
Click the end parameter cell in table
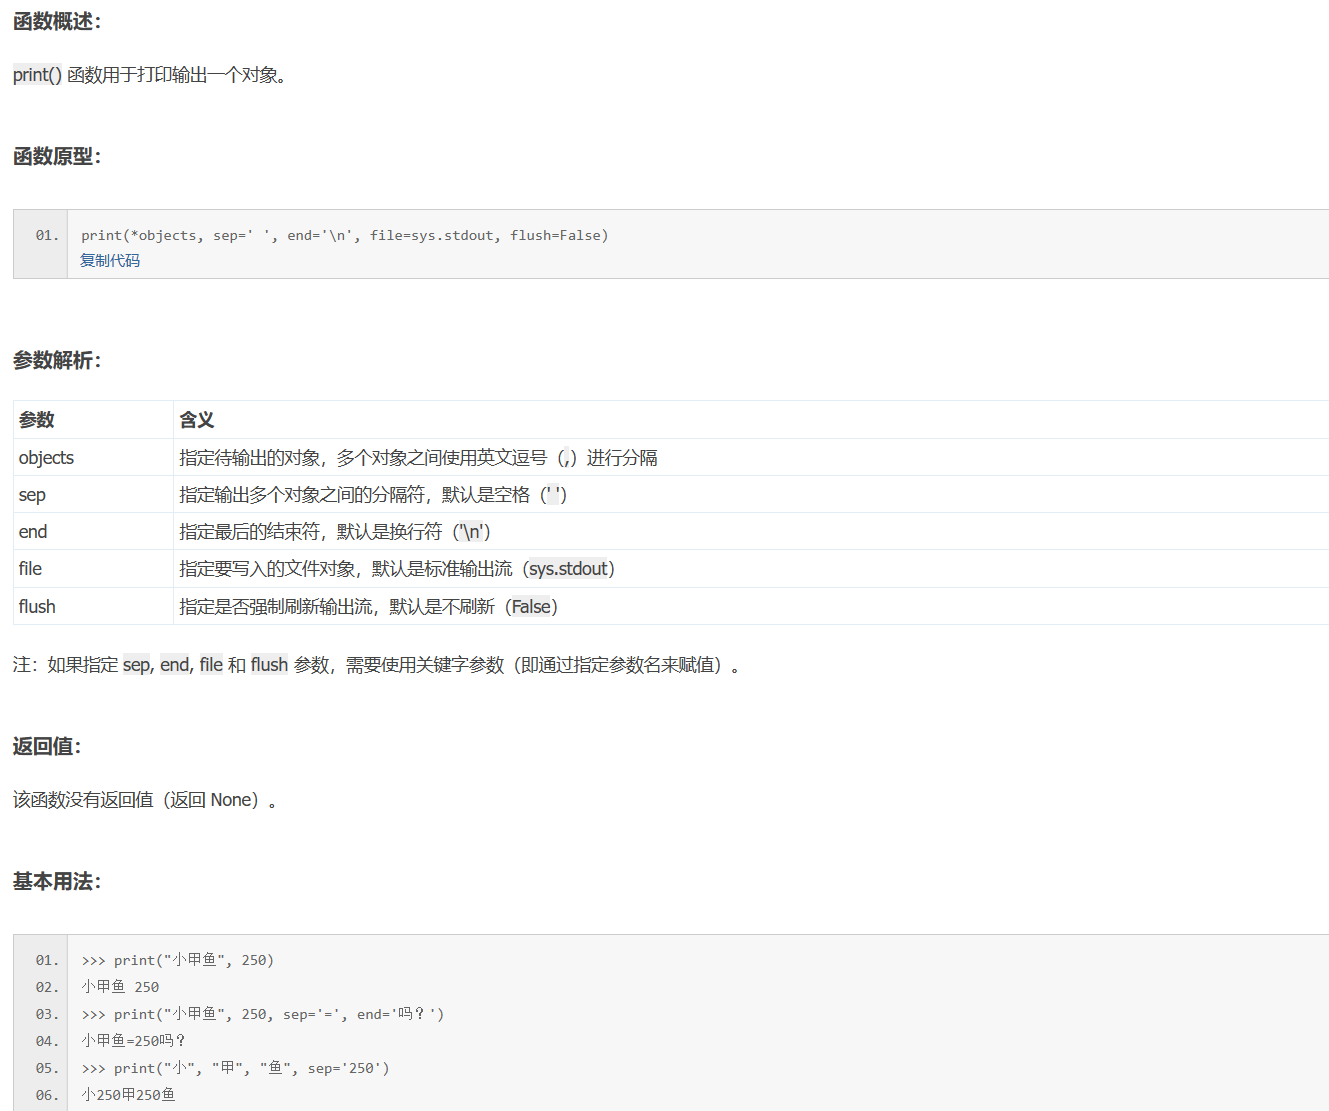point(93,531)
